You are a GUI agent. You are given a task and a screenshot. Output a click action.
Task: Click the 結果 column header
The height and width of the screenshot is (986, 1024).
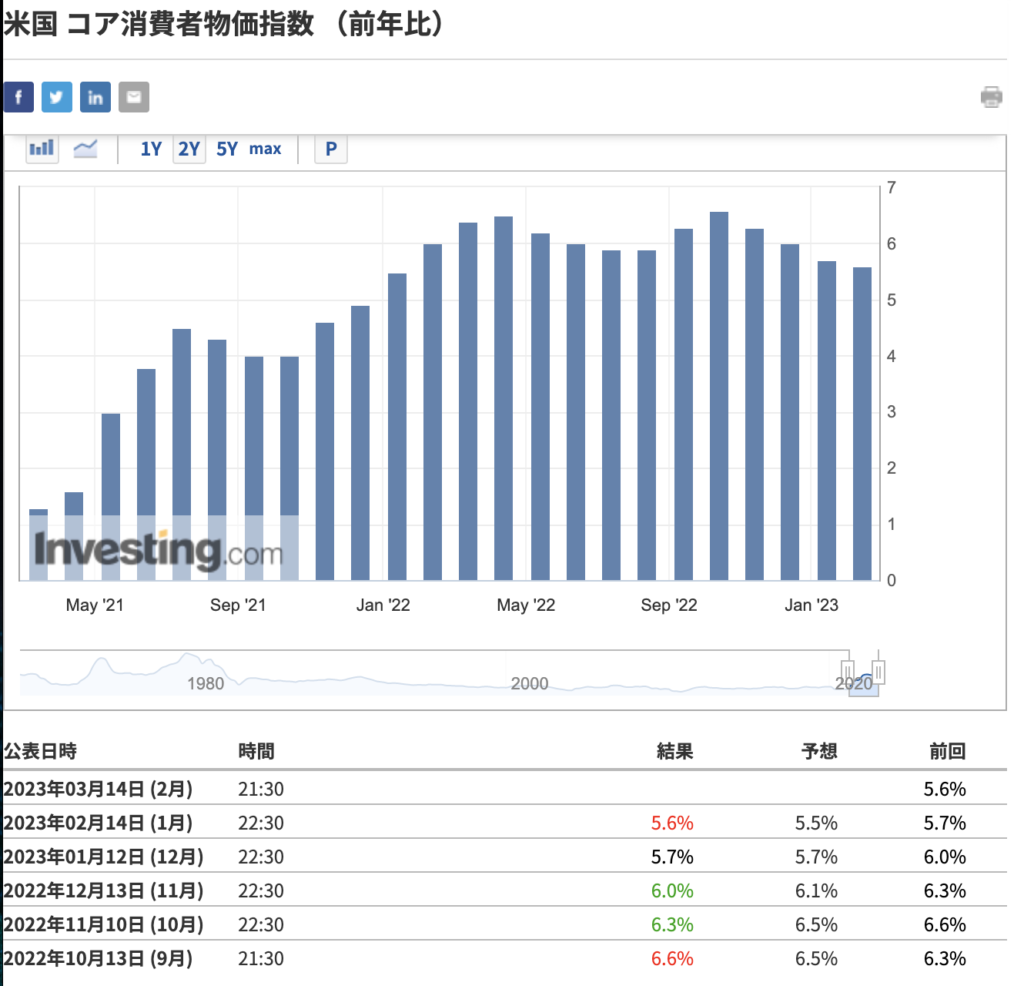pos(675,751)
